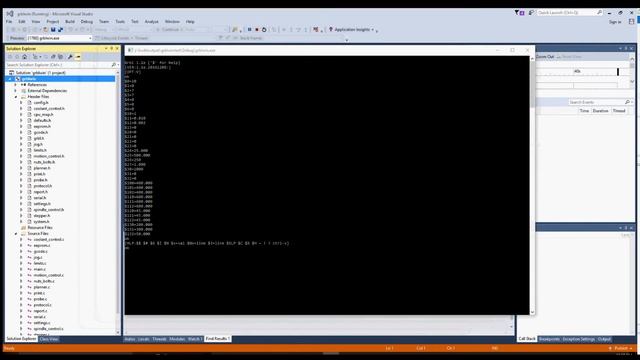Click the Quick Launch search magnifier icon
This screenshot has height=360, width=640.
coord(599,13)
